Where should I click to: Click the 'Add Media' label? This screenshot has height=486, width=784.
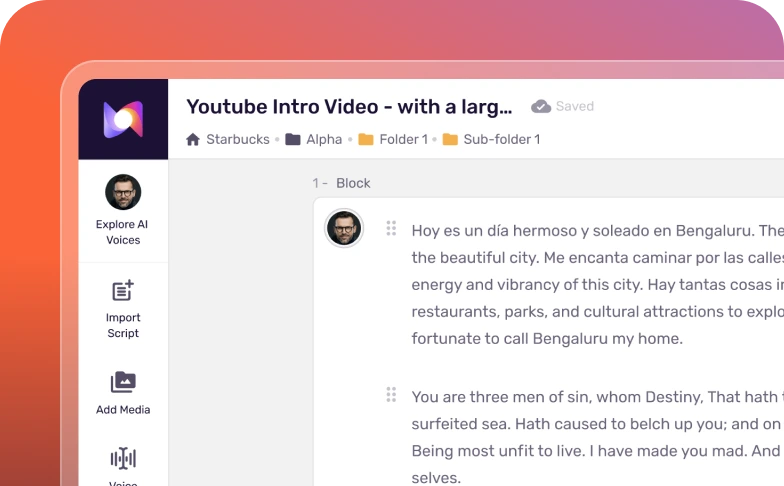tap(123, 410)
